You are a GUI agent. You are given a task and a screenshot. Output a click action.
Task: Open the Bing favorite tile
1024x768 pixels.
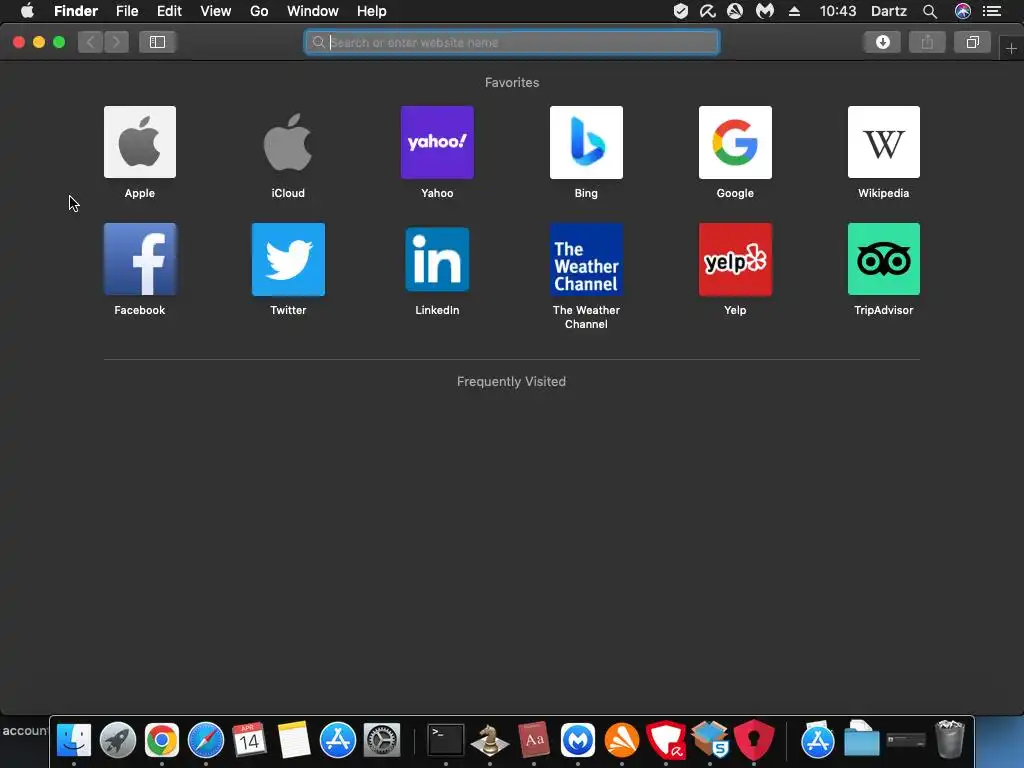point(586,142)
